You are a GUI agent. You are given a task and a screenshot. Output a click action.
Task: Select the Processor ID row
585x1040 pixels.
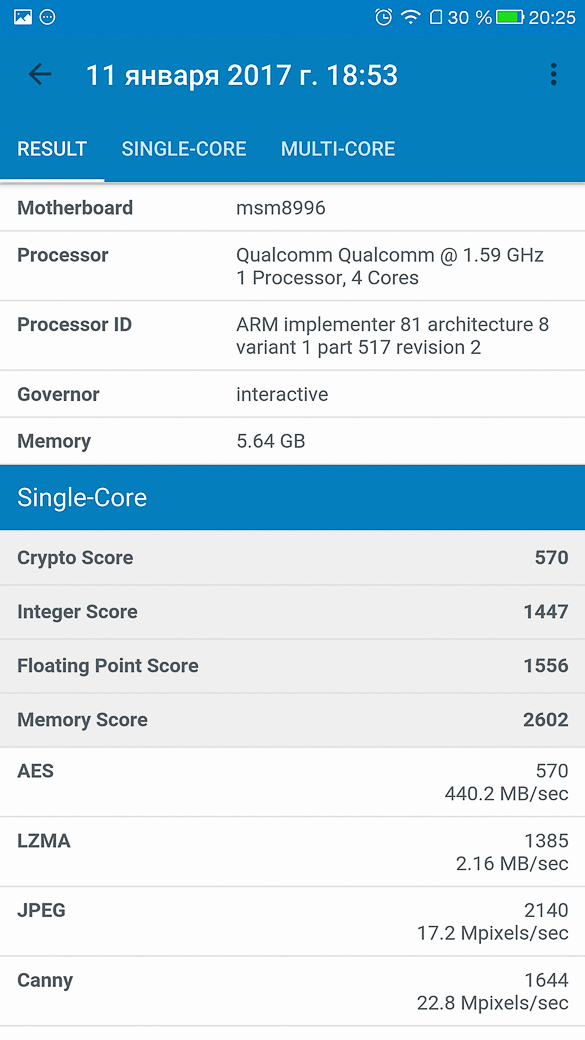(292, 336)
